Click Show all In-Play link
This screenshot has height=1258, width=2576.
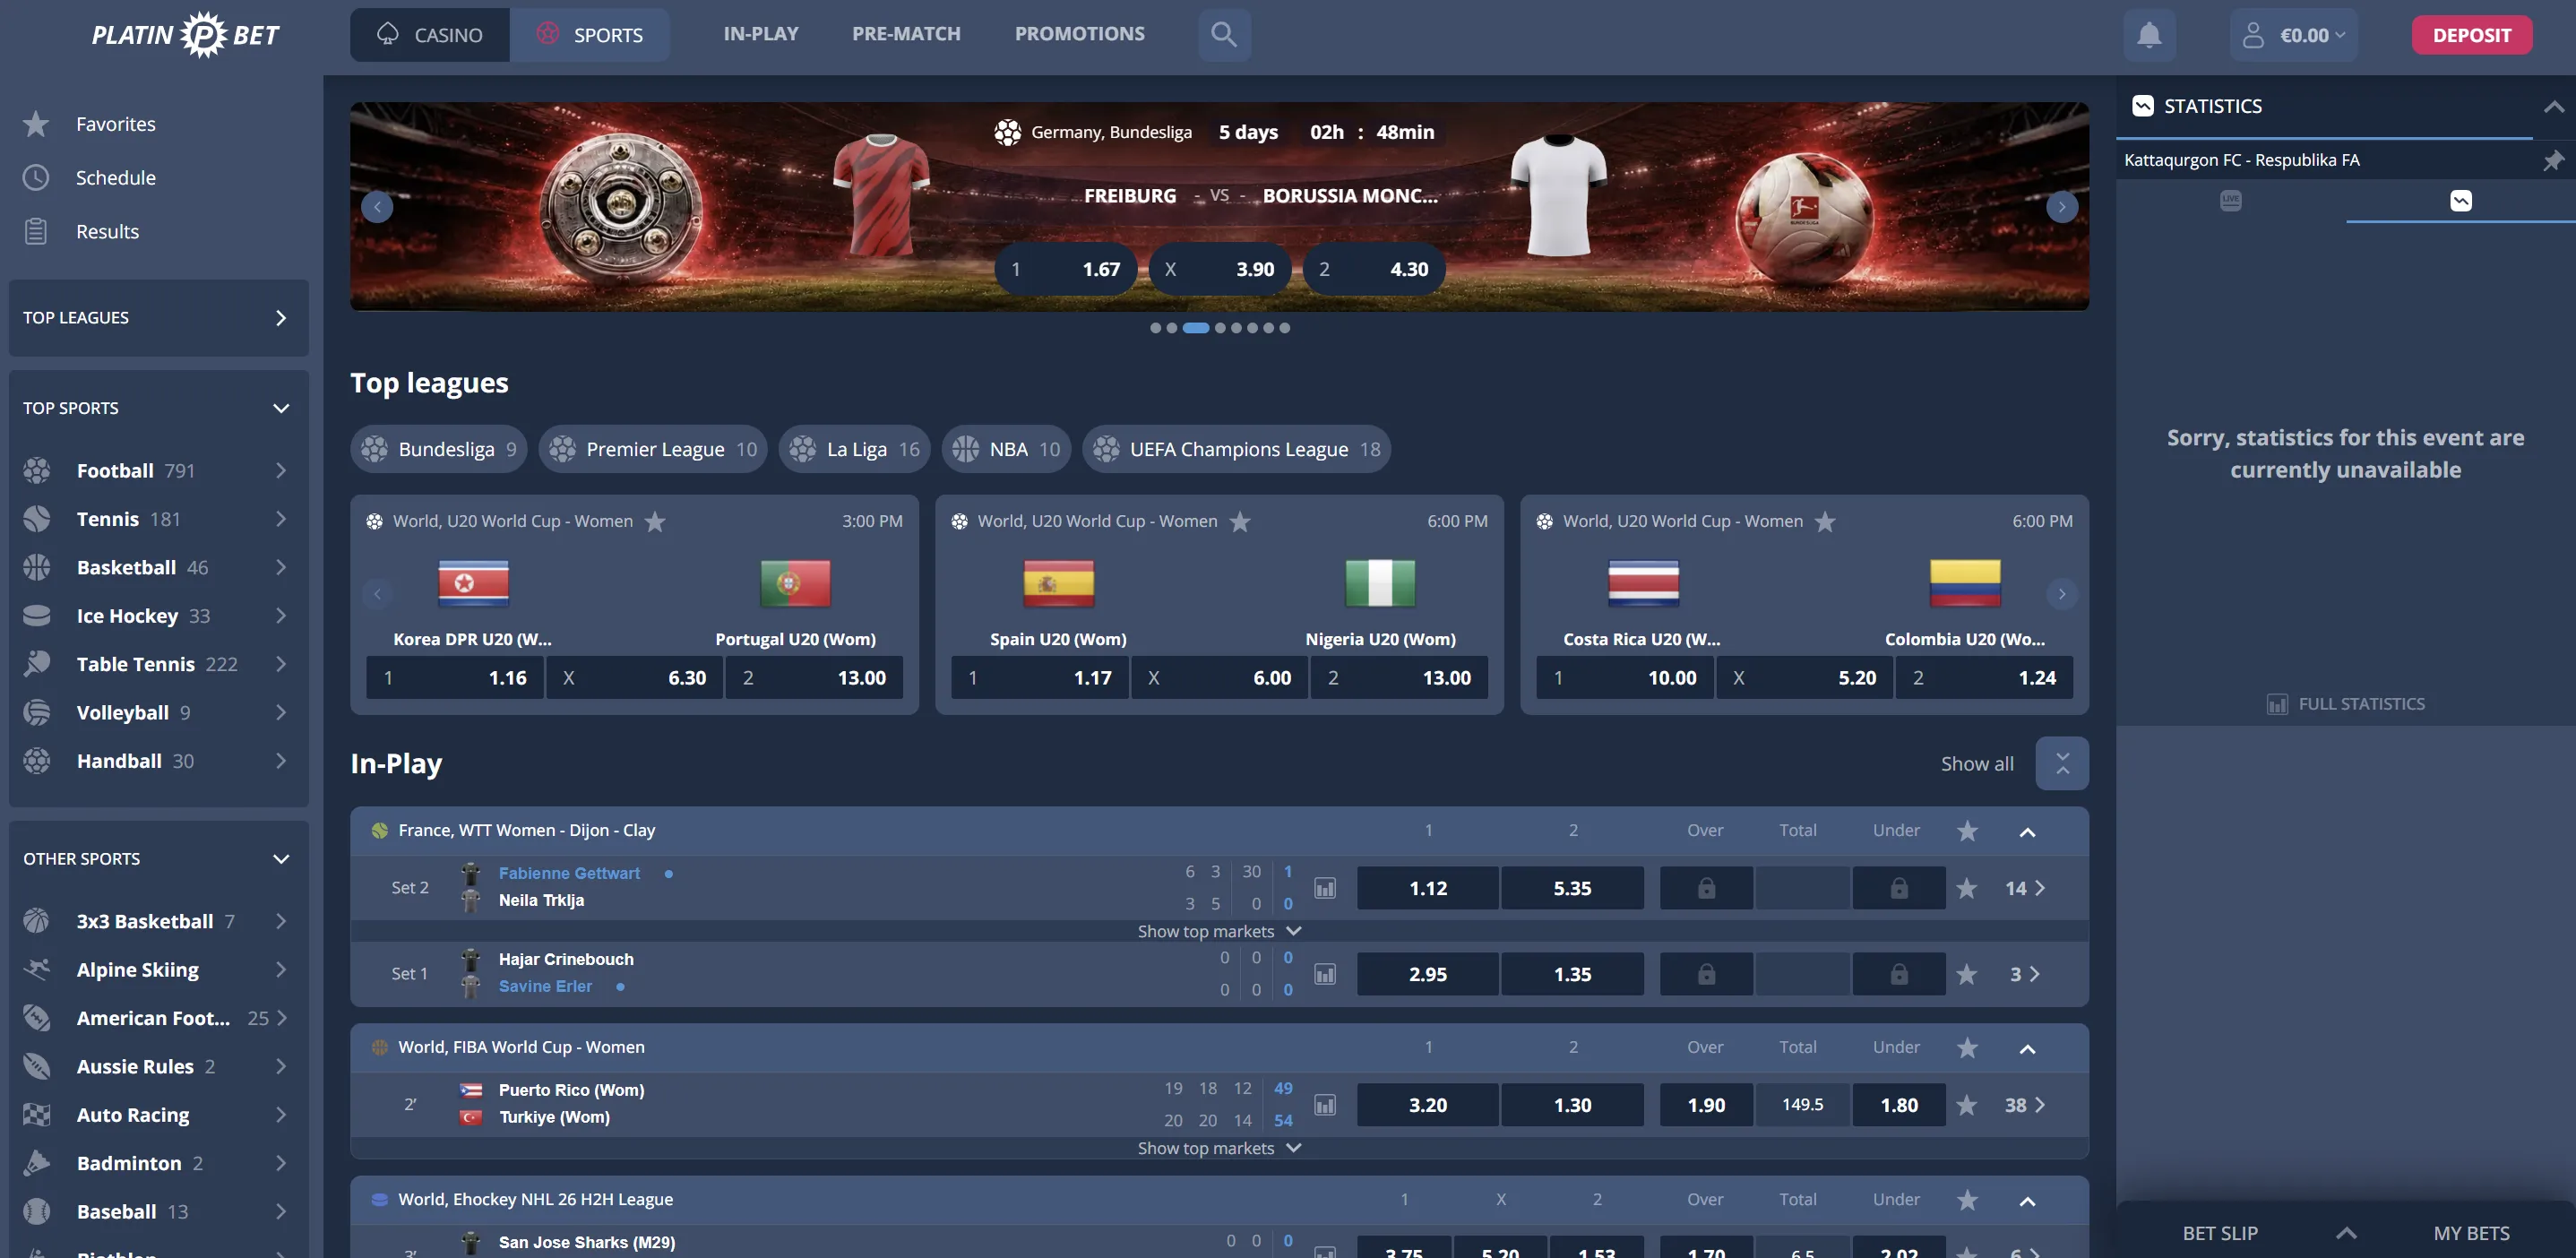pyautogui.click(x=1977, y=763)
